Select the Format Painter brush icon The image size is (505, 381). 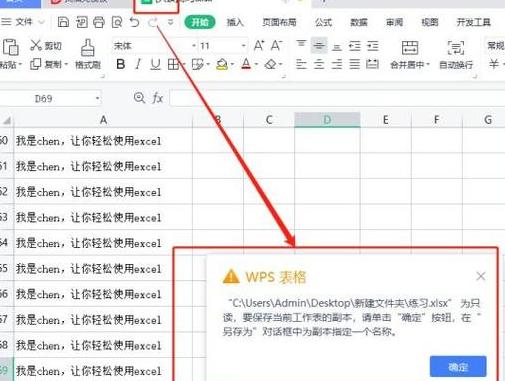88,48
